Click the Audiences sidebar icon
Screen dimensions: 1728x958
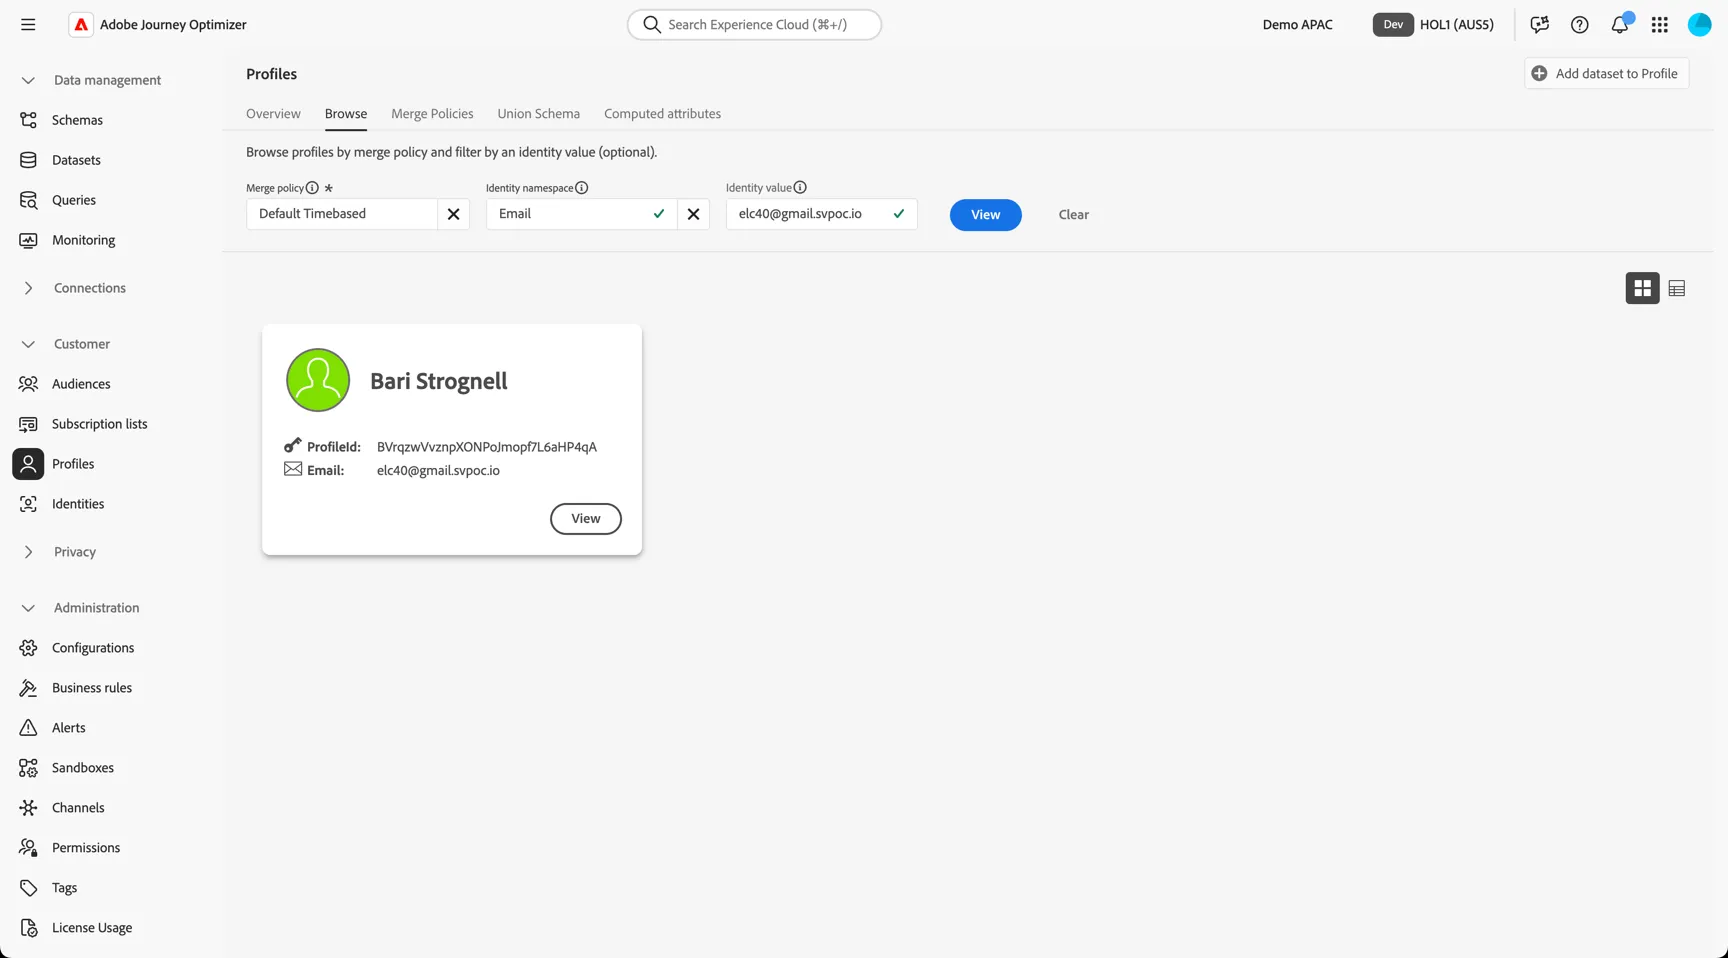pyautogui.click(x=28, y=384)
